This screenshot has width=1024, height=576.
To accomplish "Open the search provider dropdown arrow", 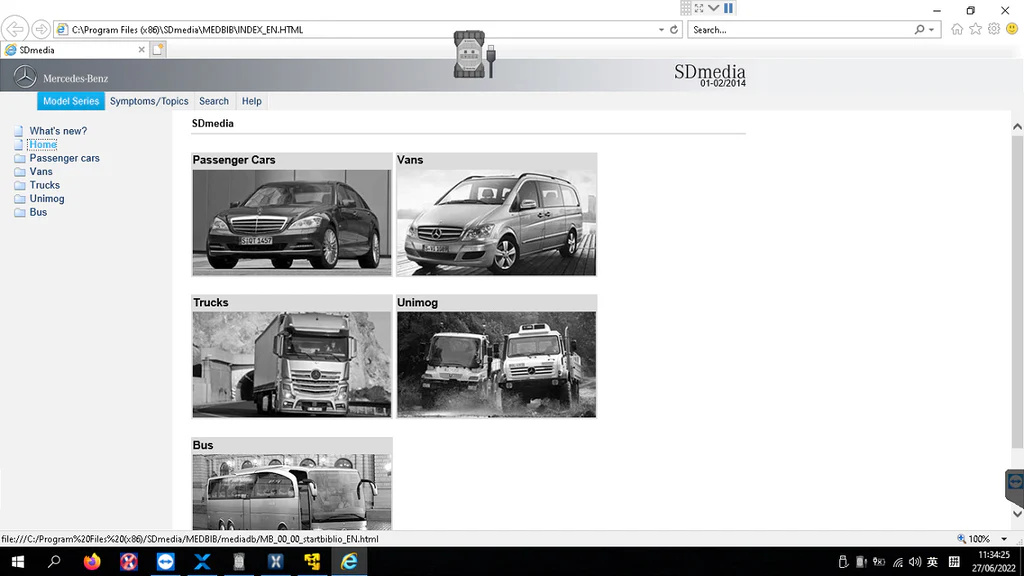I will (931, 29).
